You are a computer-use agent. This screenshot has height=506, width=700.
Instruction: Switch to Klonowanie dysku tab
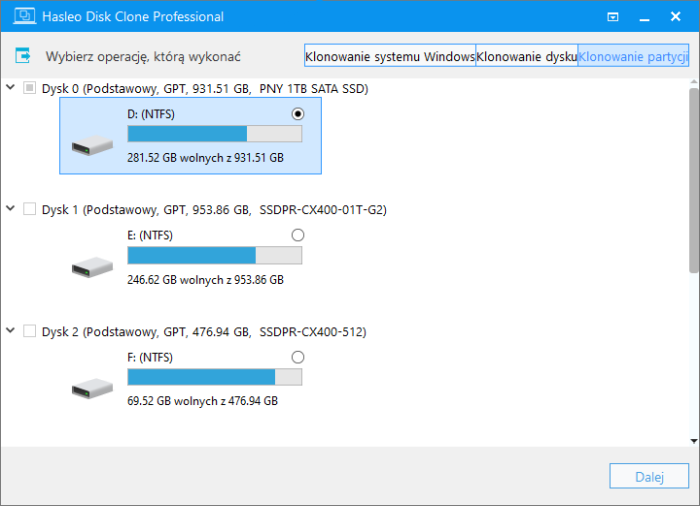pos(527,57)
